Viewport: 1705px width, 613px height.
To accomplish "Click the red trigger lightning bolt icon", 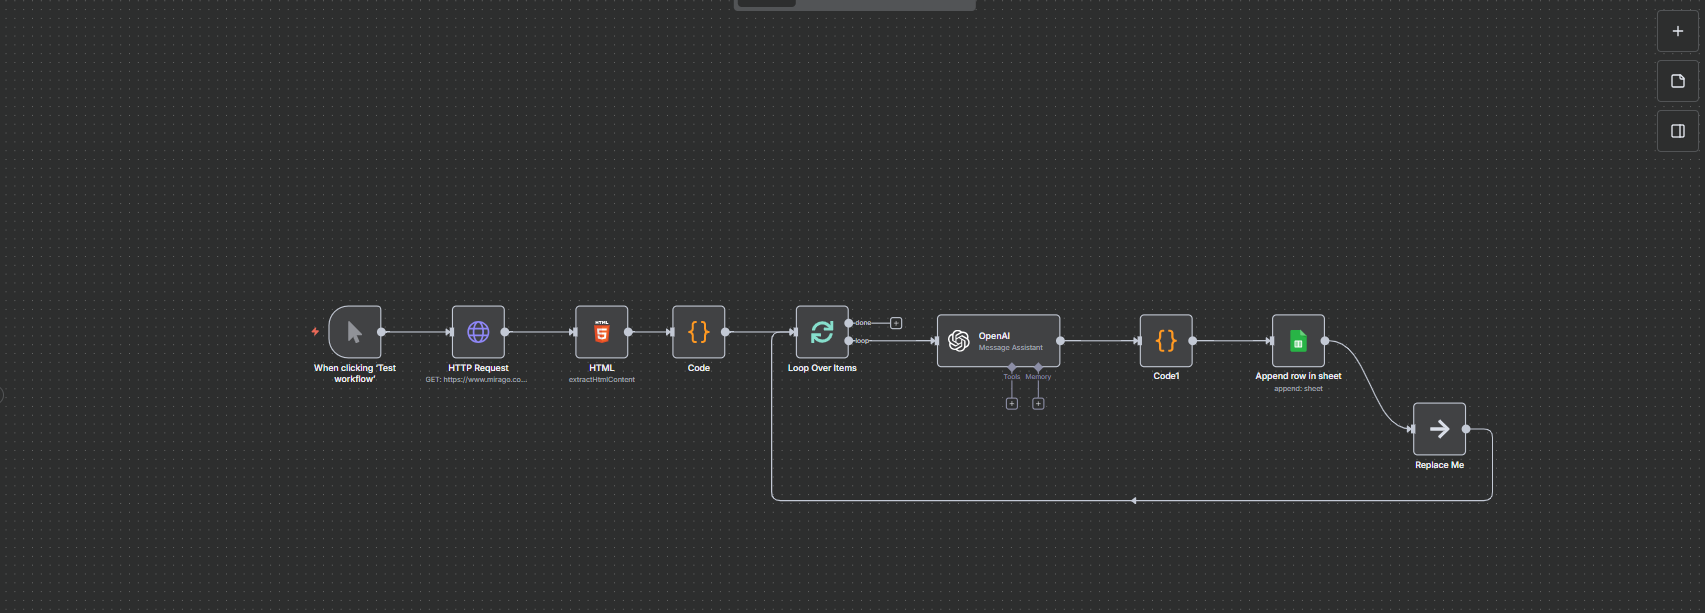I will [315, 331].
